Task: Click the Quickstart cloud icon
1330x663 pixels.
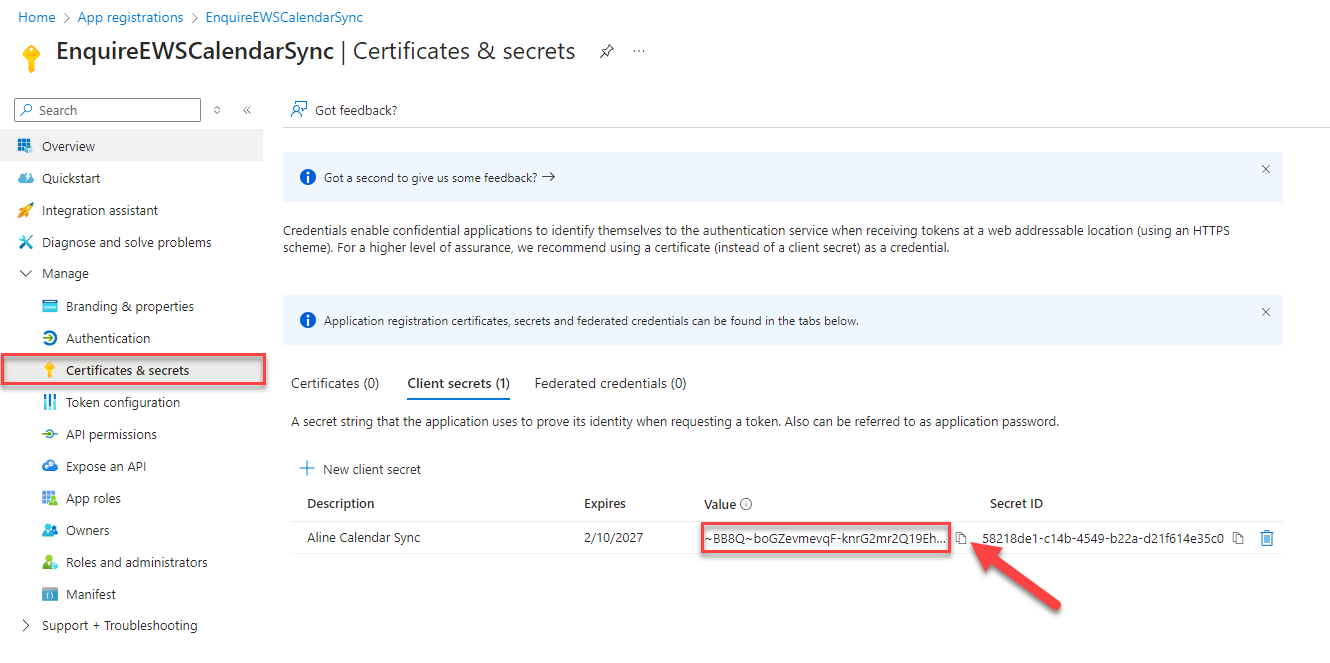Action: 25,178
